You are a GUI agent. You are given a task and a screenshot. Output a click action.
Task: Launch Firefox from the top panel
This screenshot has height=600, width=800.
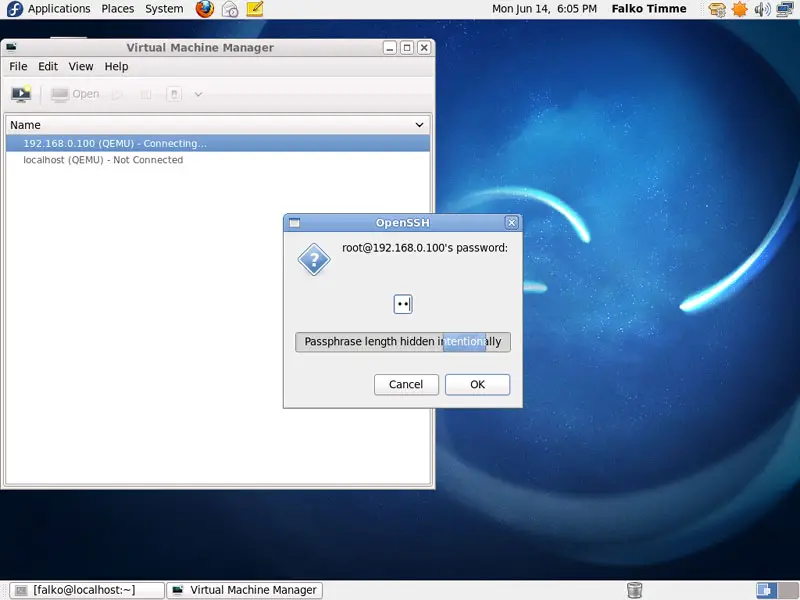click(x=205, y=9)
